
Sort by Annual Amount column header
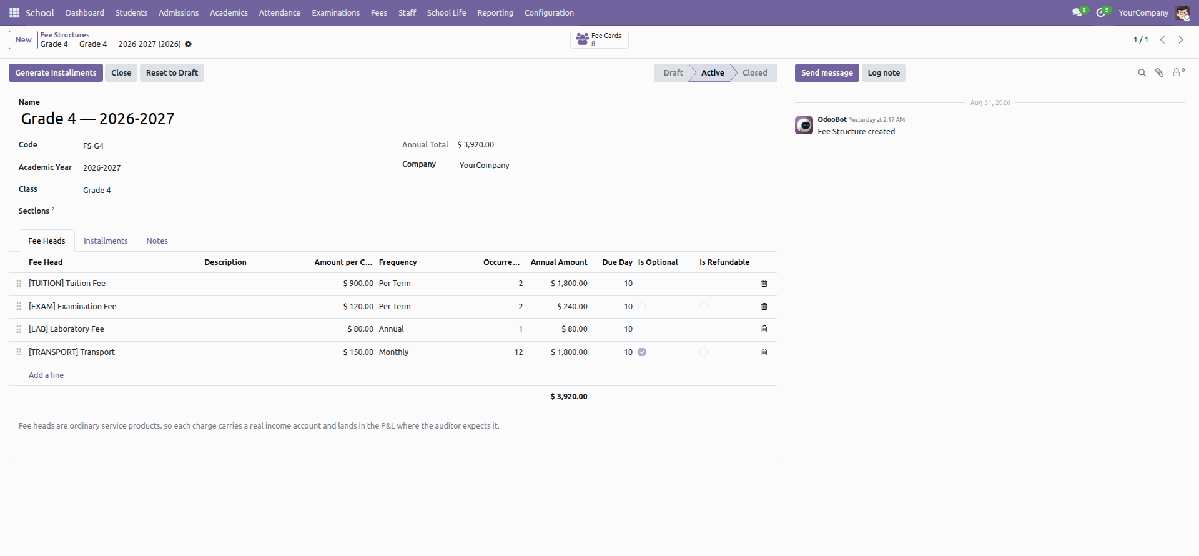coord(559,262)
